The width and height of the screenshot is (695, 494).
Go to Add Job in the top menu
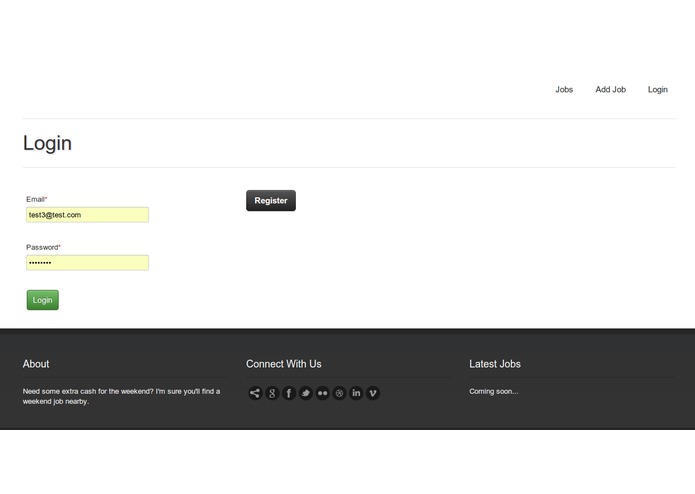click(611, 89)
